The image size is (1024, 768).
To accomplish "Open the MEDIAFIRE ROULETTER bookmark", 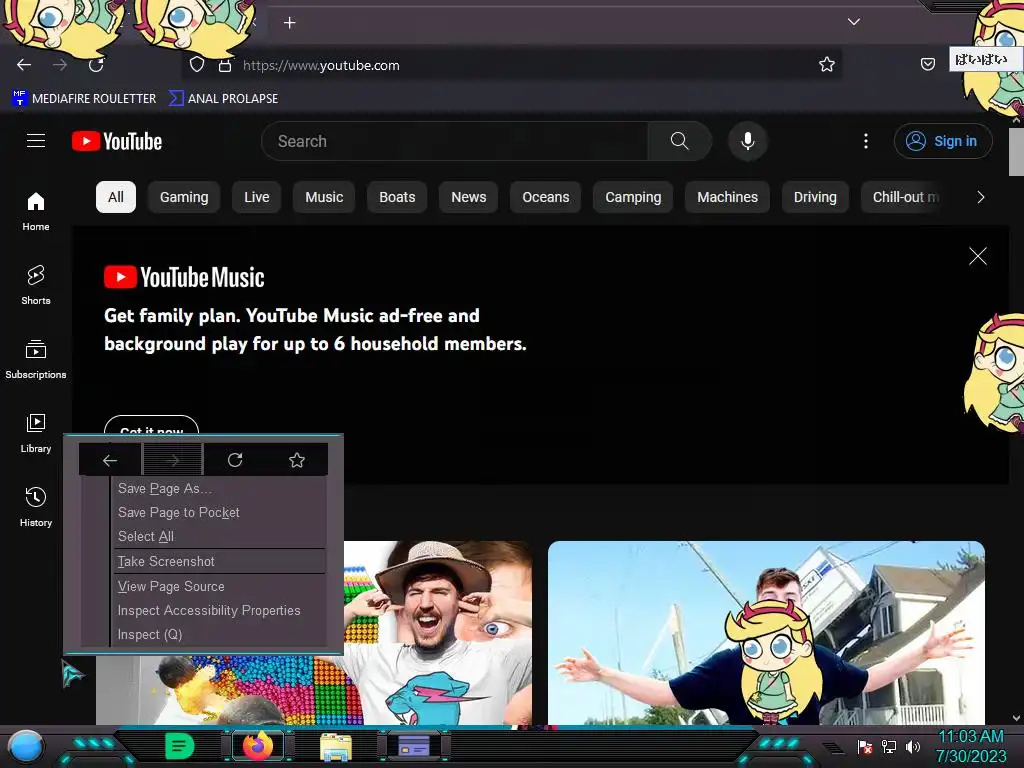I will (x=84, y=99).
